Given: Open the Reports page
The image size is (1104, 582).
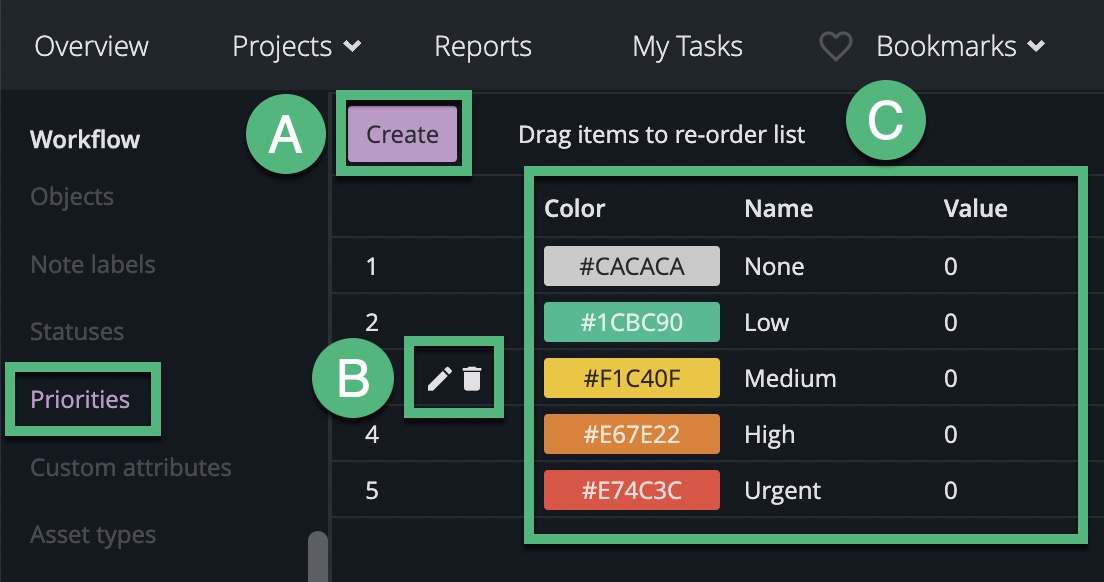Looking at the screenshot, I should click(483, 47).
